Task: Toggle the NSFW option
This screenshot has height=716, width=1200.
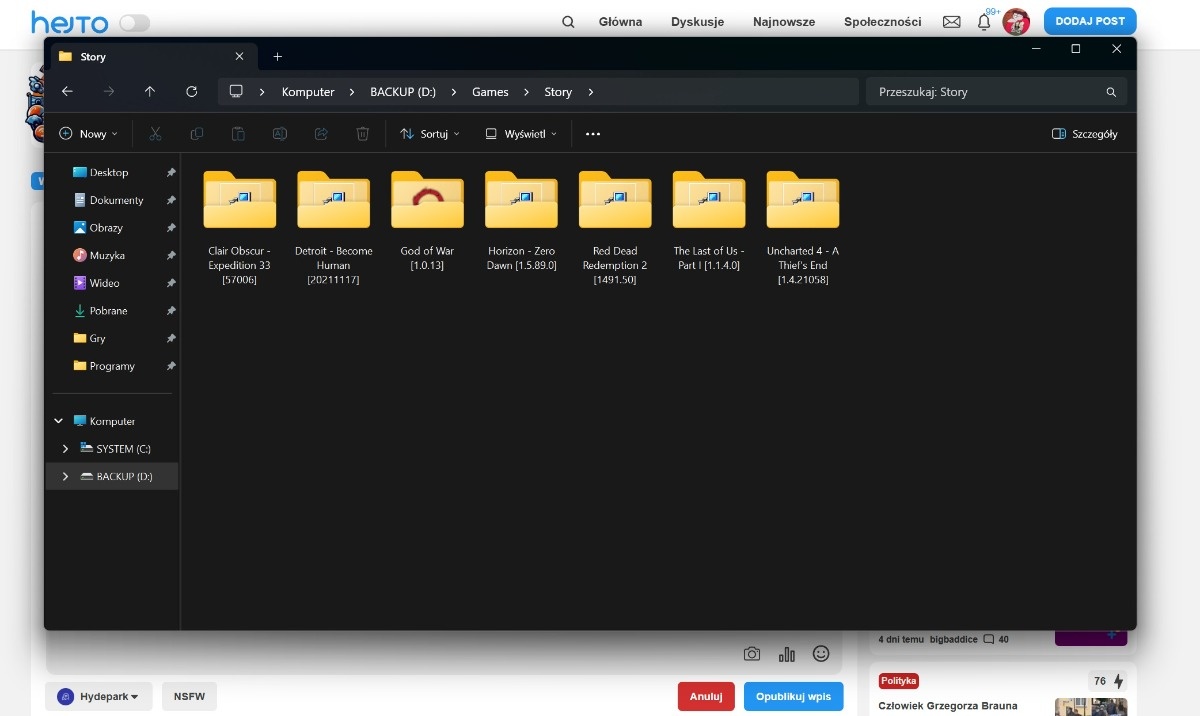Action: coord(189,696)
